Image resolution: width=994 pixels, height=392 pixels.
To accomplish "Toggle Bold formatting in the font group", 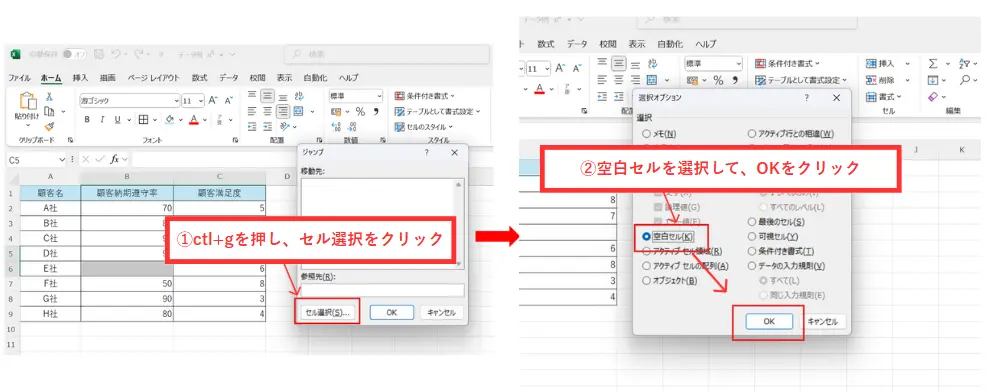I will click(86, 120).
